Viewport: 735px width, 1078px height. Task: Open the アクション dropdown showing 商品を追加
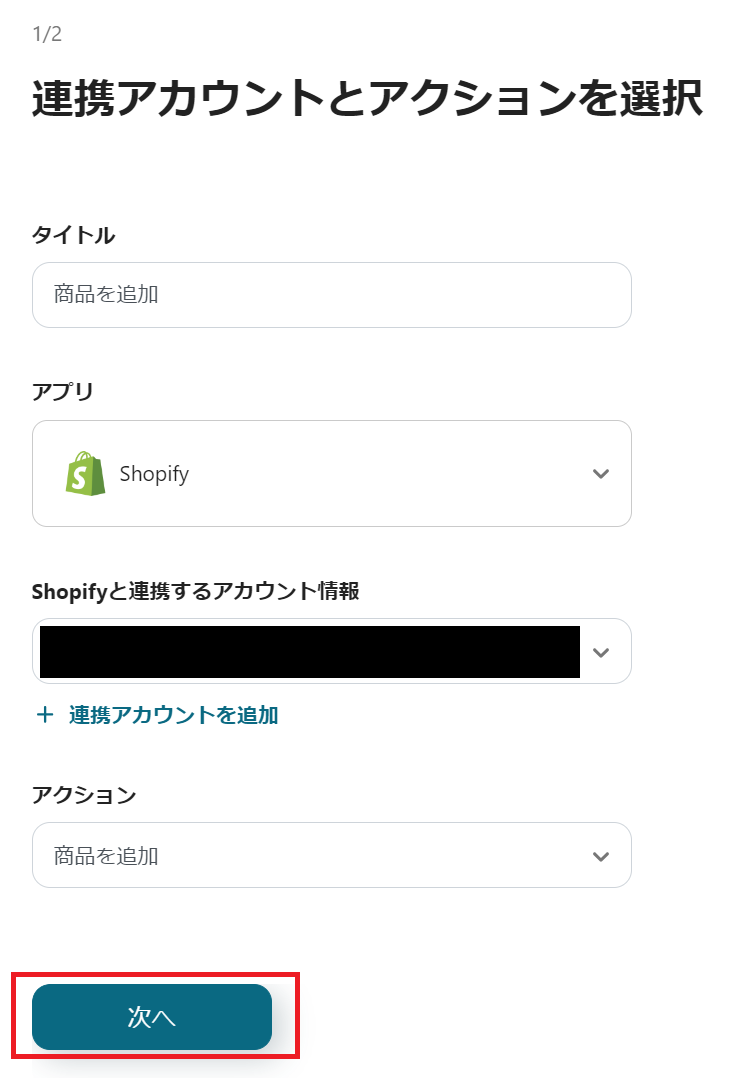coord(330,855)
